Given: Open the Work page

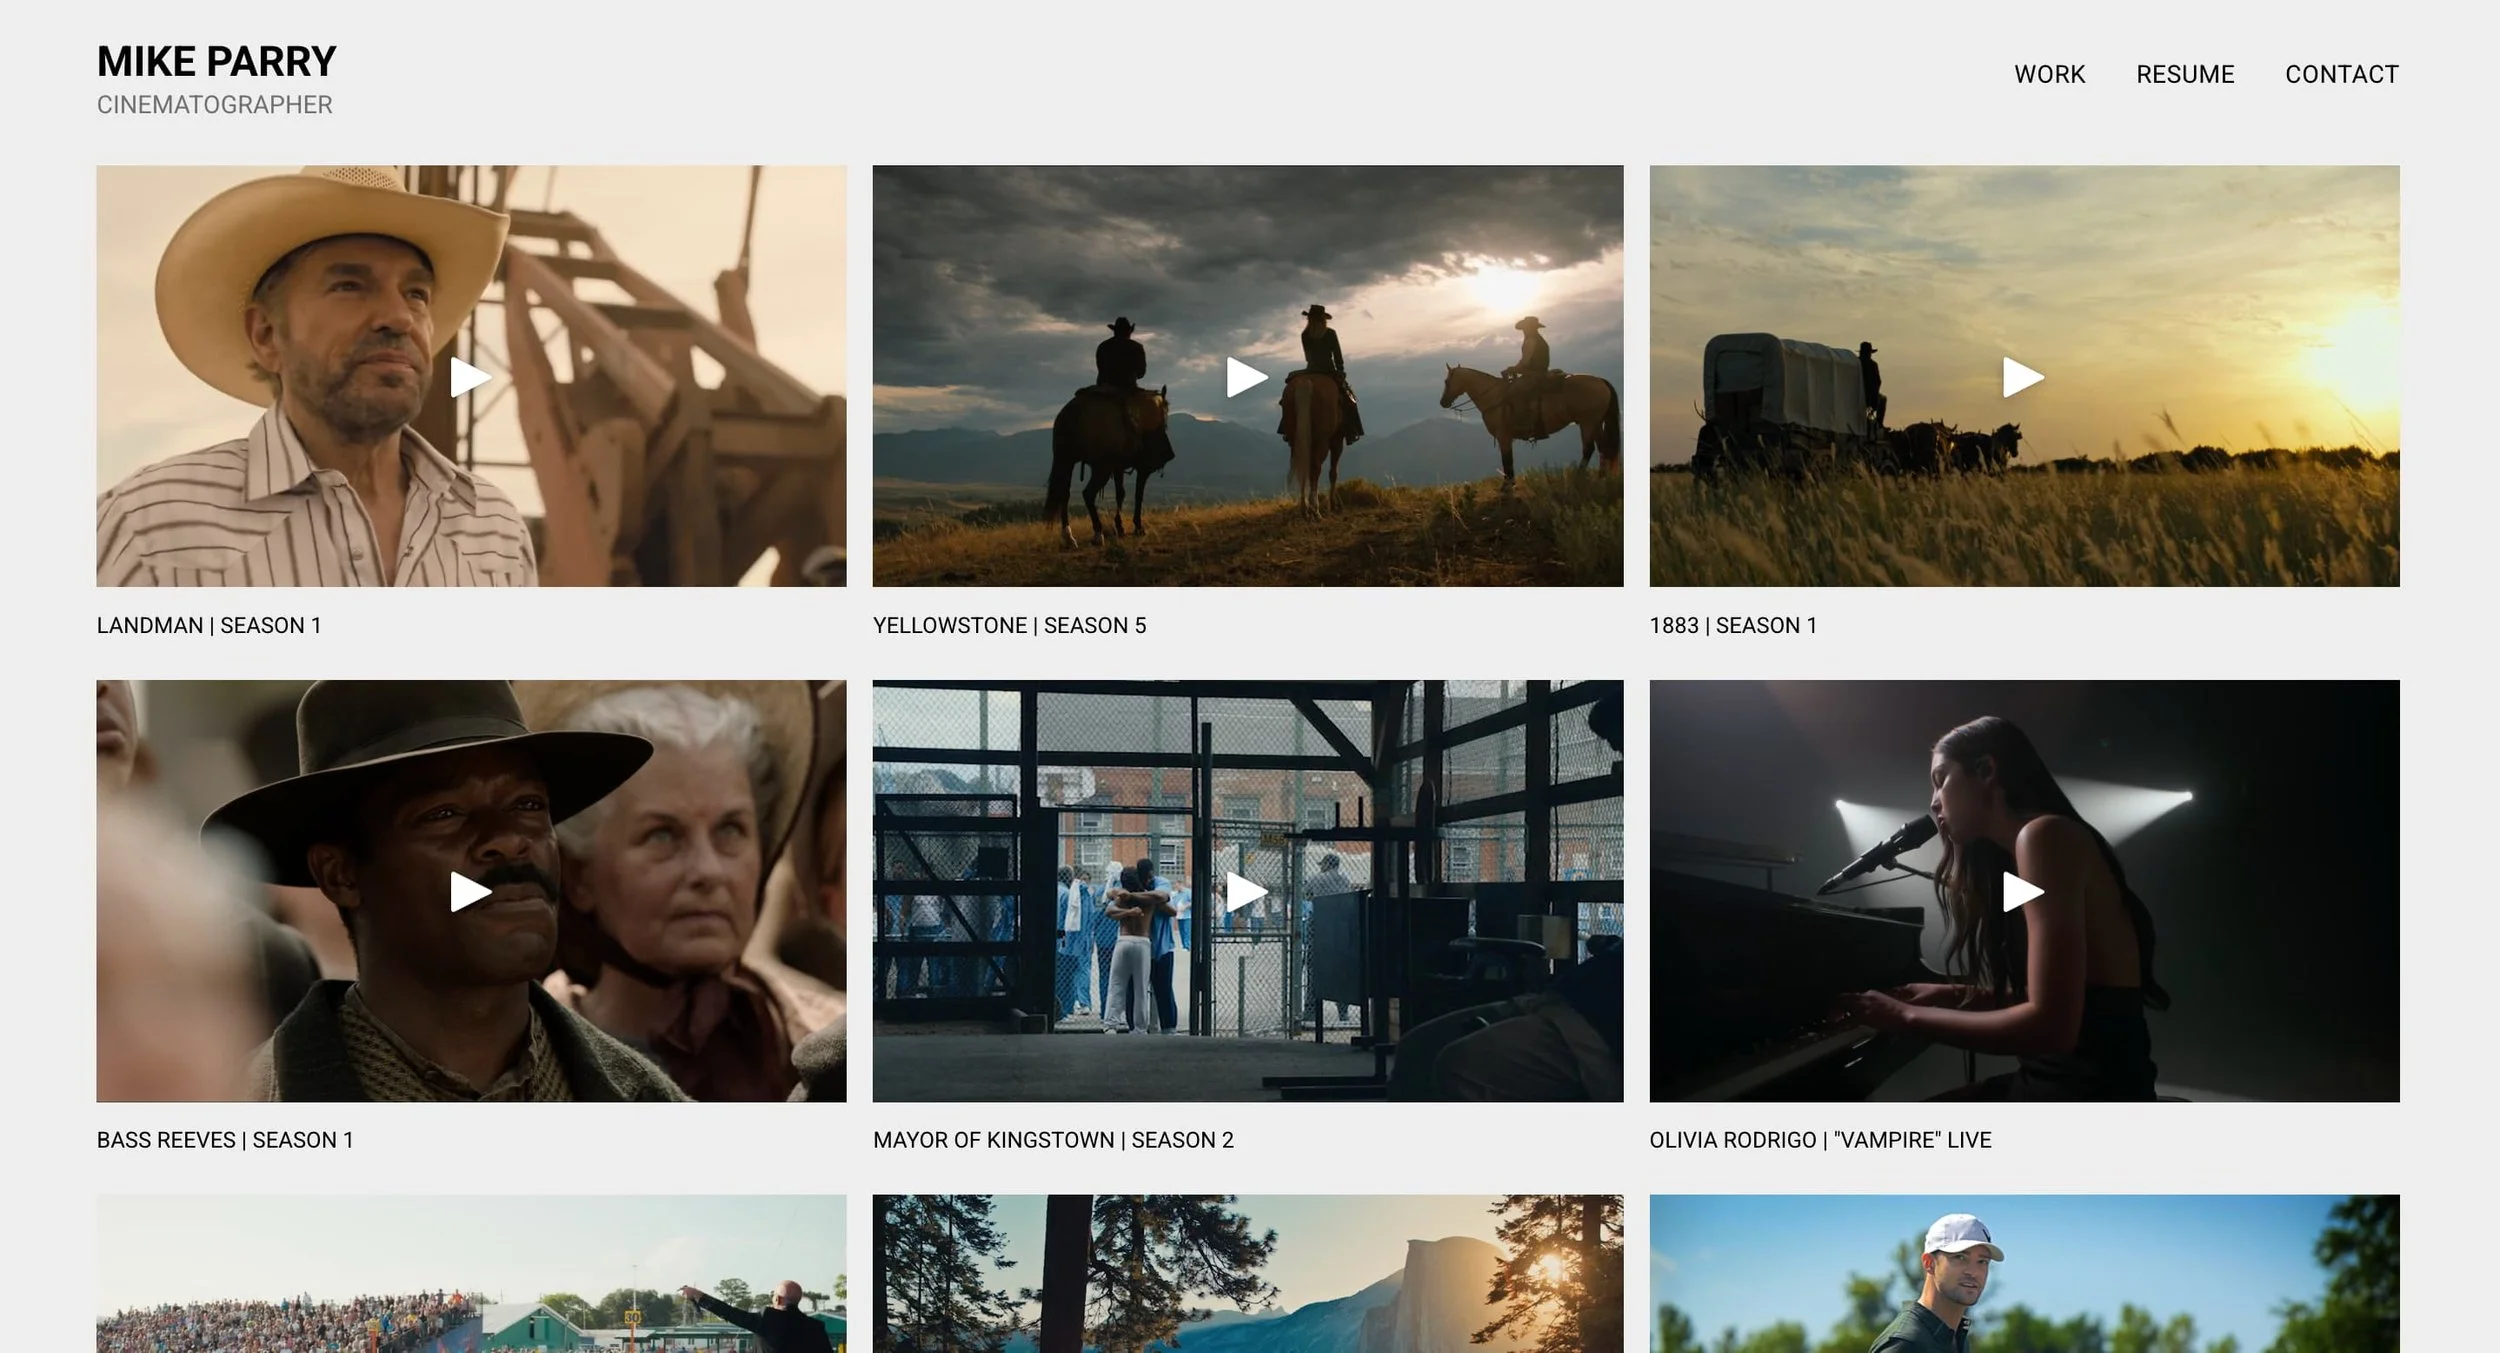Looking at the screenshot, I should (x=2049, y=75).
